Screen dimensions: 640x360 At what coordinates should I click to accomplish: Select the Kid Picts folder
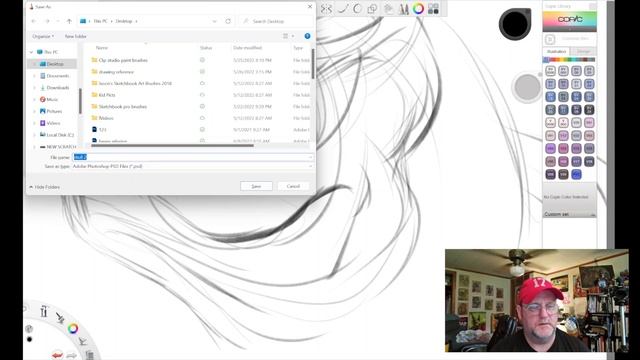tap(107, 95)
